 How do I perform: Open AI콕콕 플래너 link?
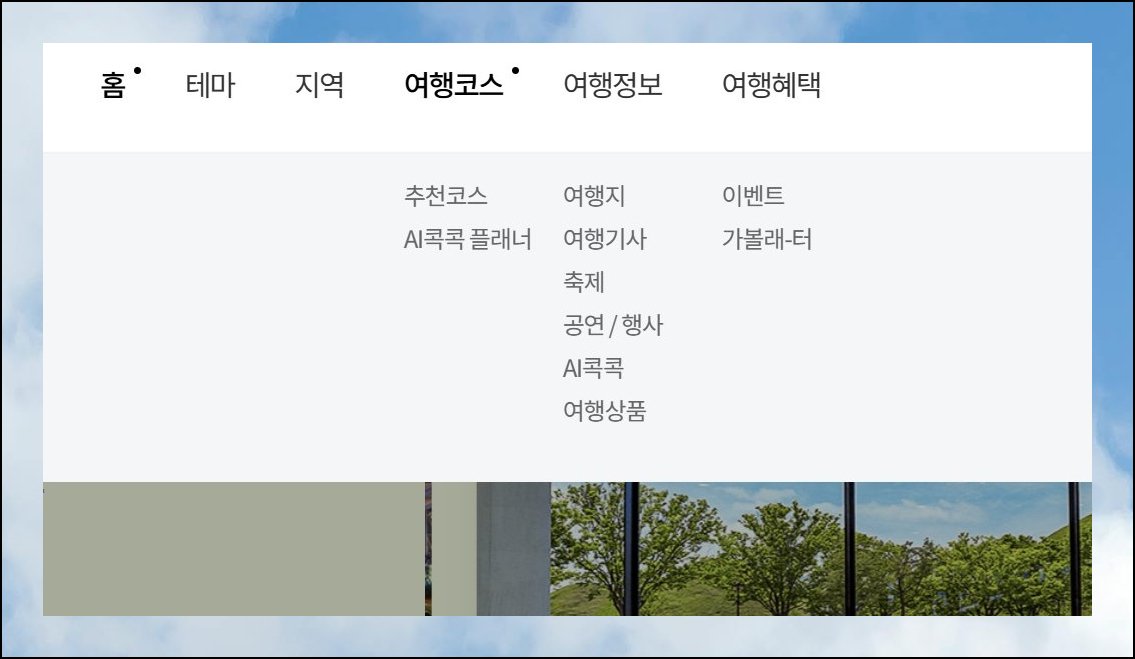(468, 239)
